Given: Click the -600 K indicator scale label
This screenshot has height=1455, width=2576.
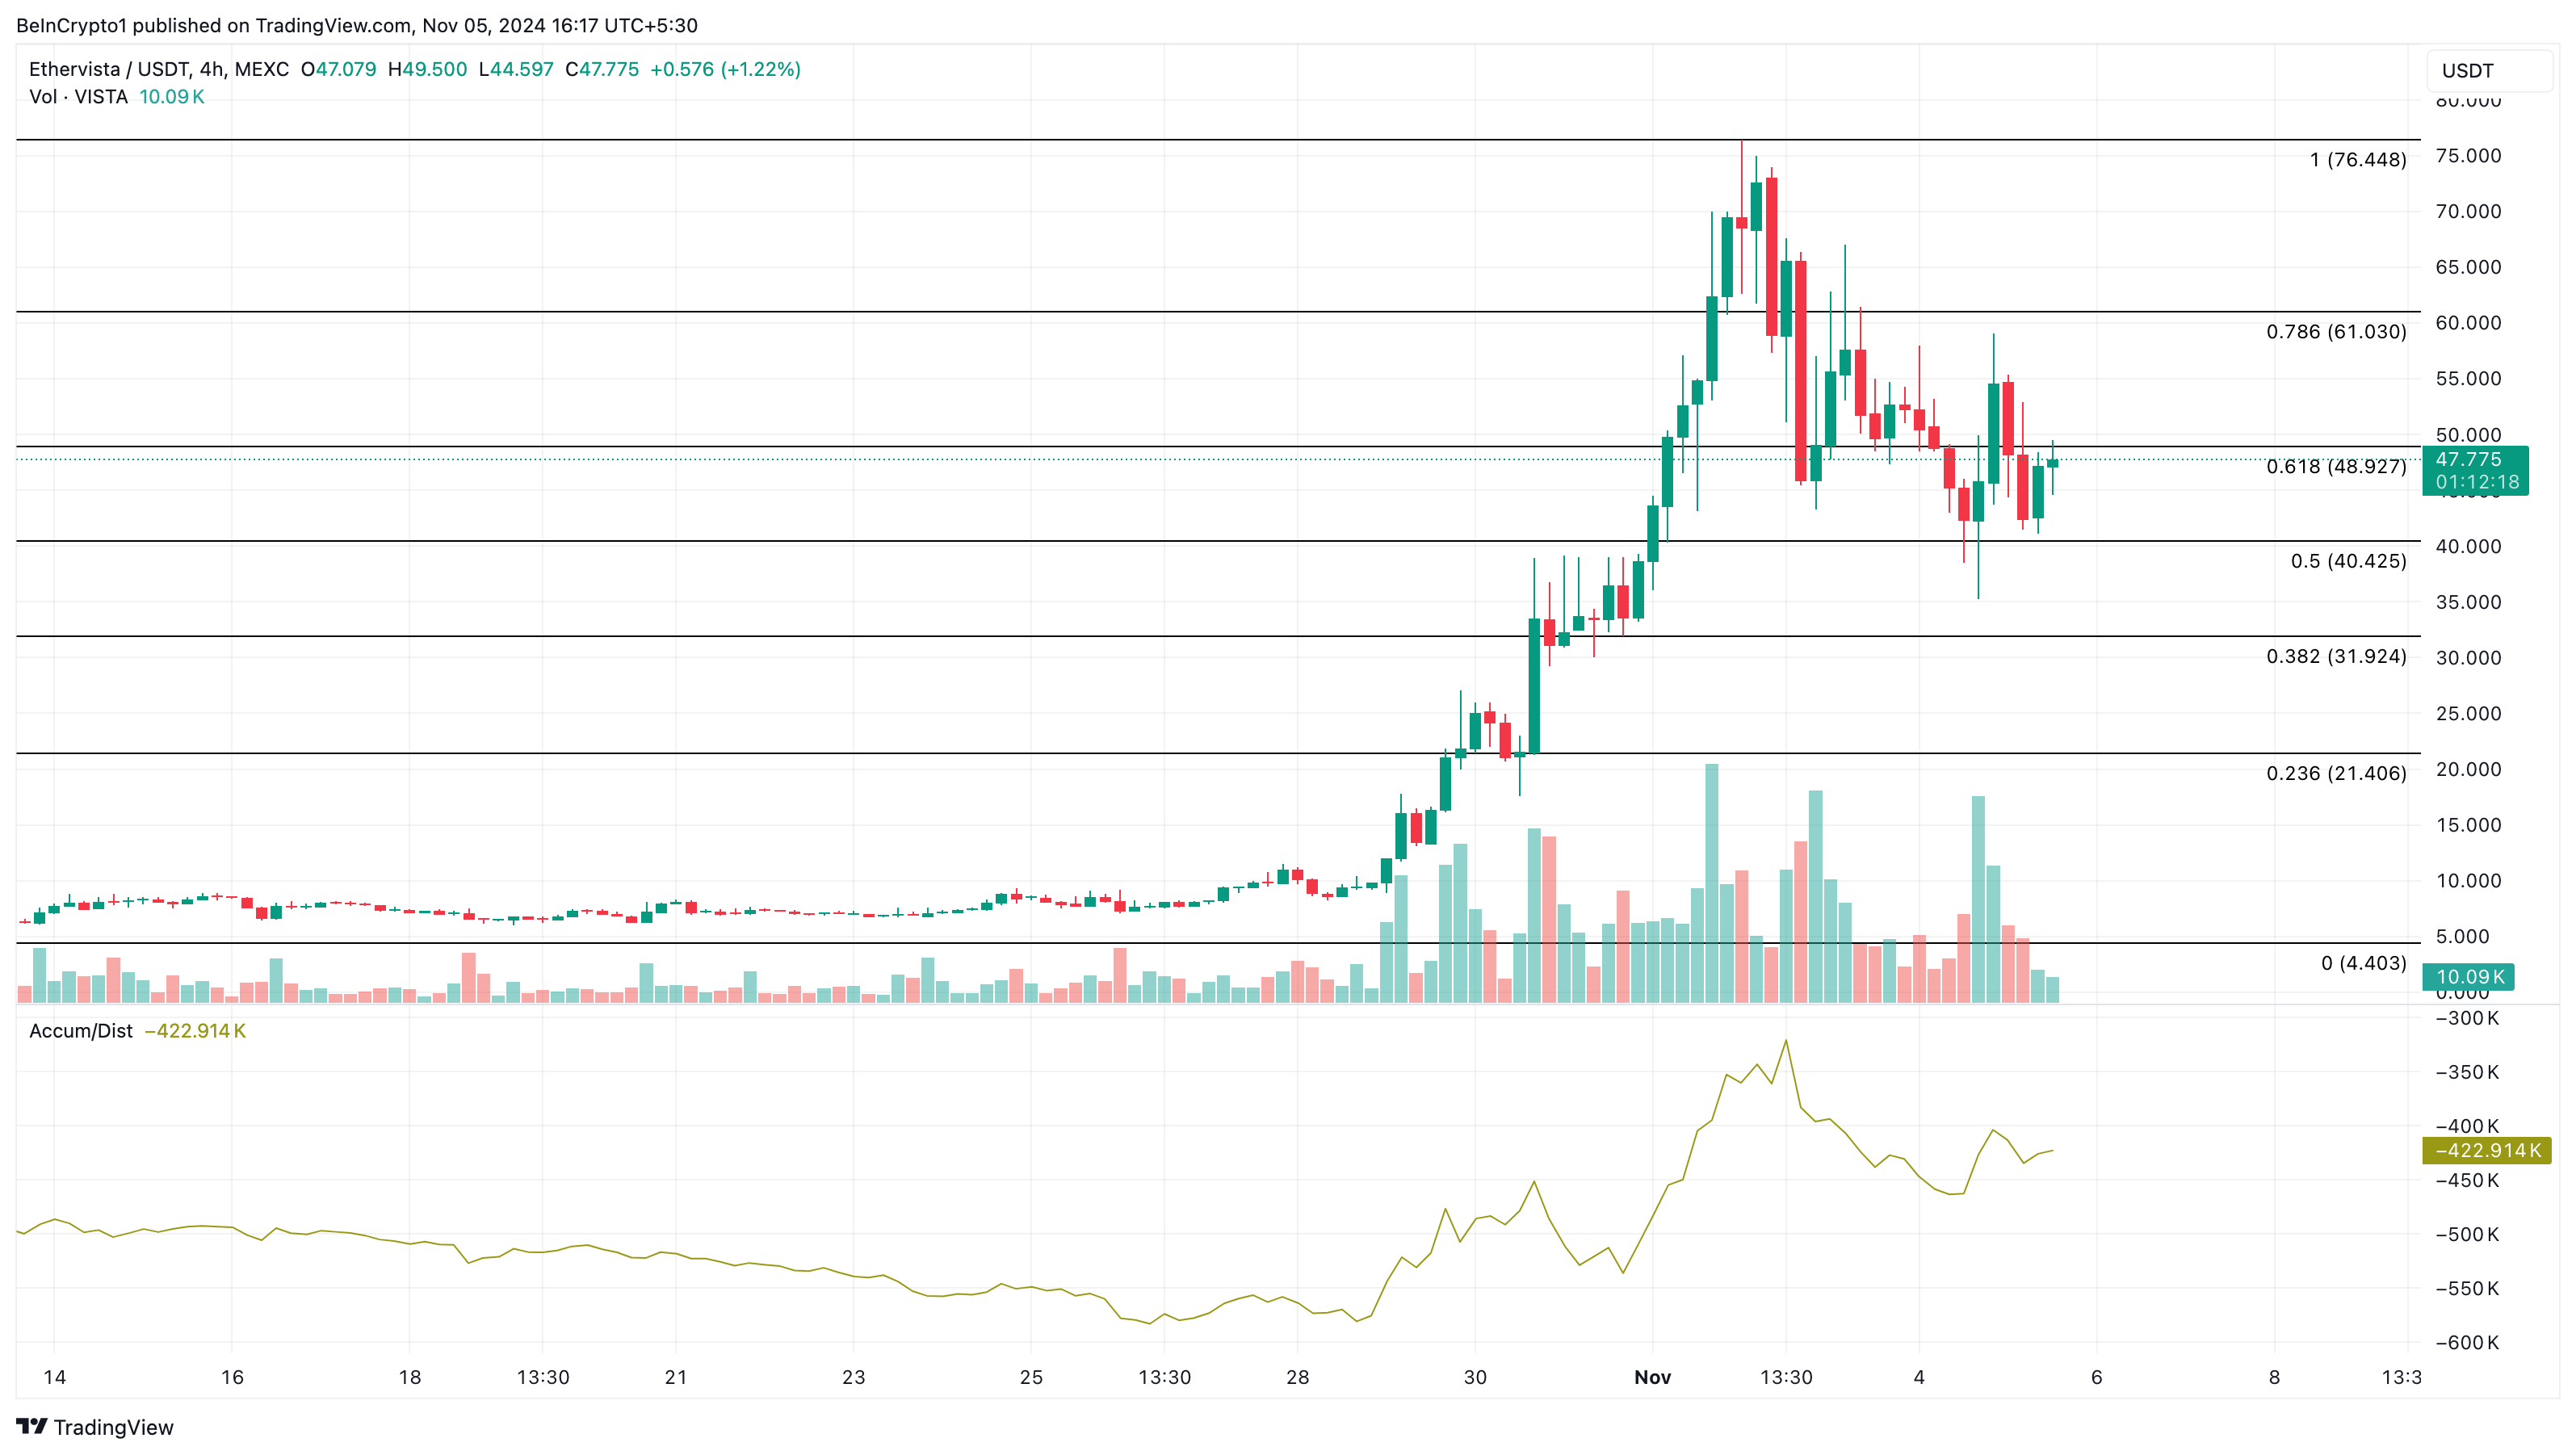Looking at the screenshot, I should [x=2466, y=1342].
